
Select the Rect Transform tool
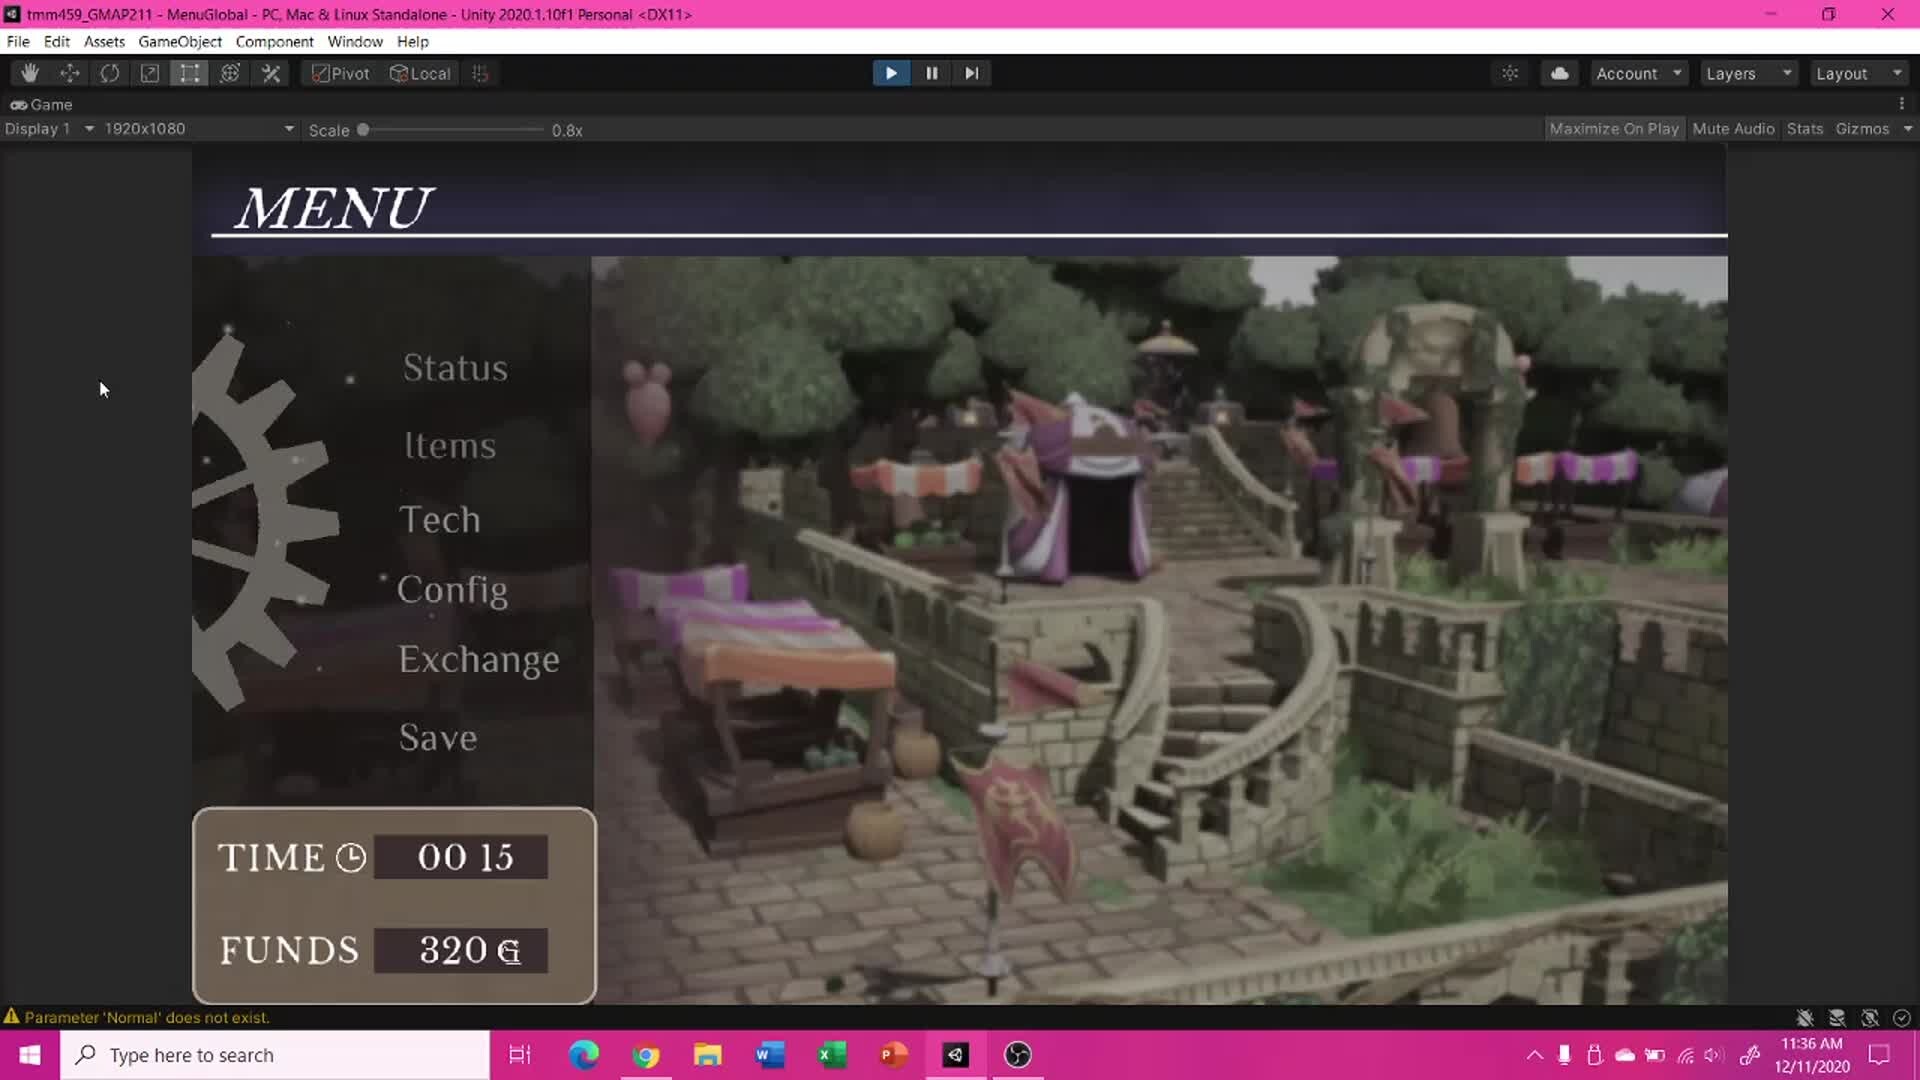click(190, 73)
